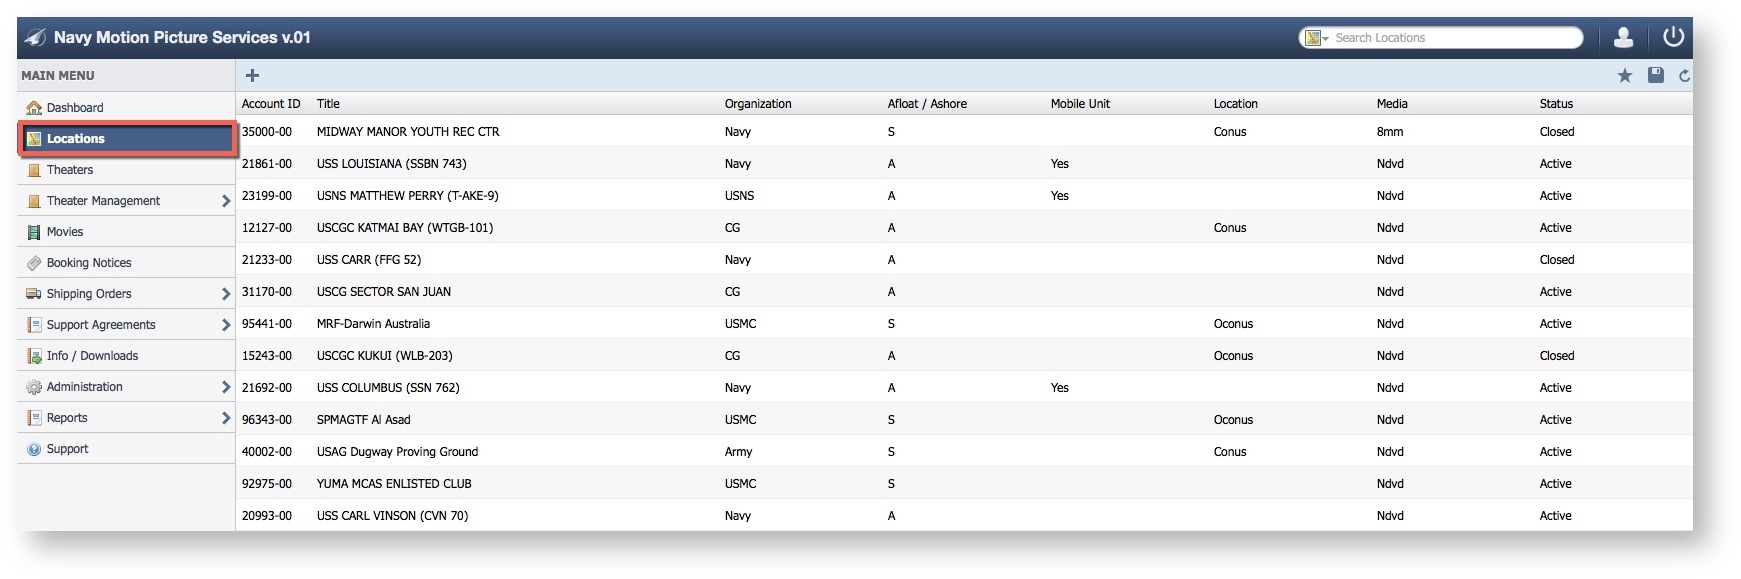Open the user profile icon
This screenshot has height=579, width=1741.
coord(1623,38)
